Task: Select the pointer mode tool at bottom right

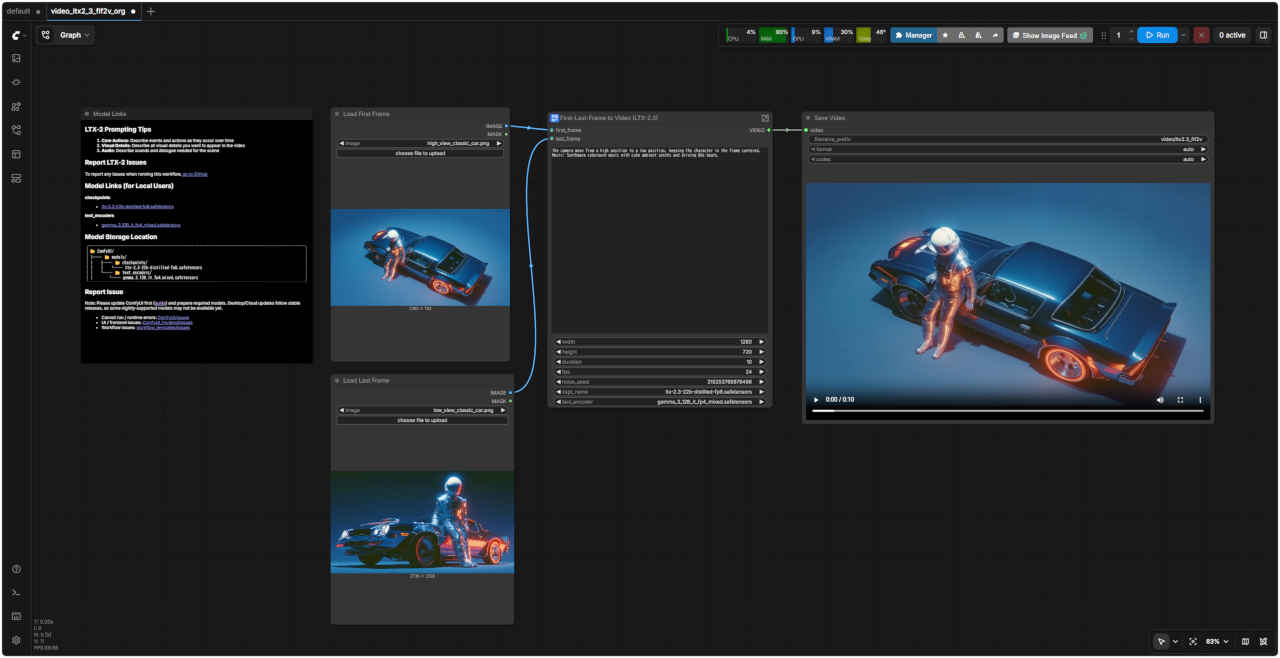Action: 1161,641
